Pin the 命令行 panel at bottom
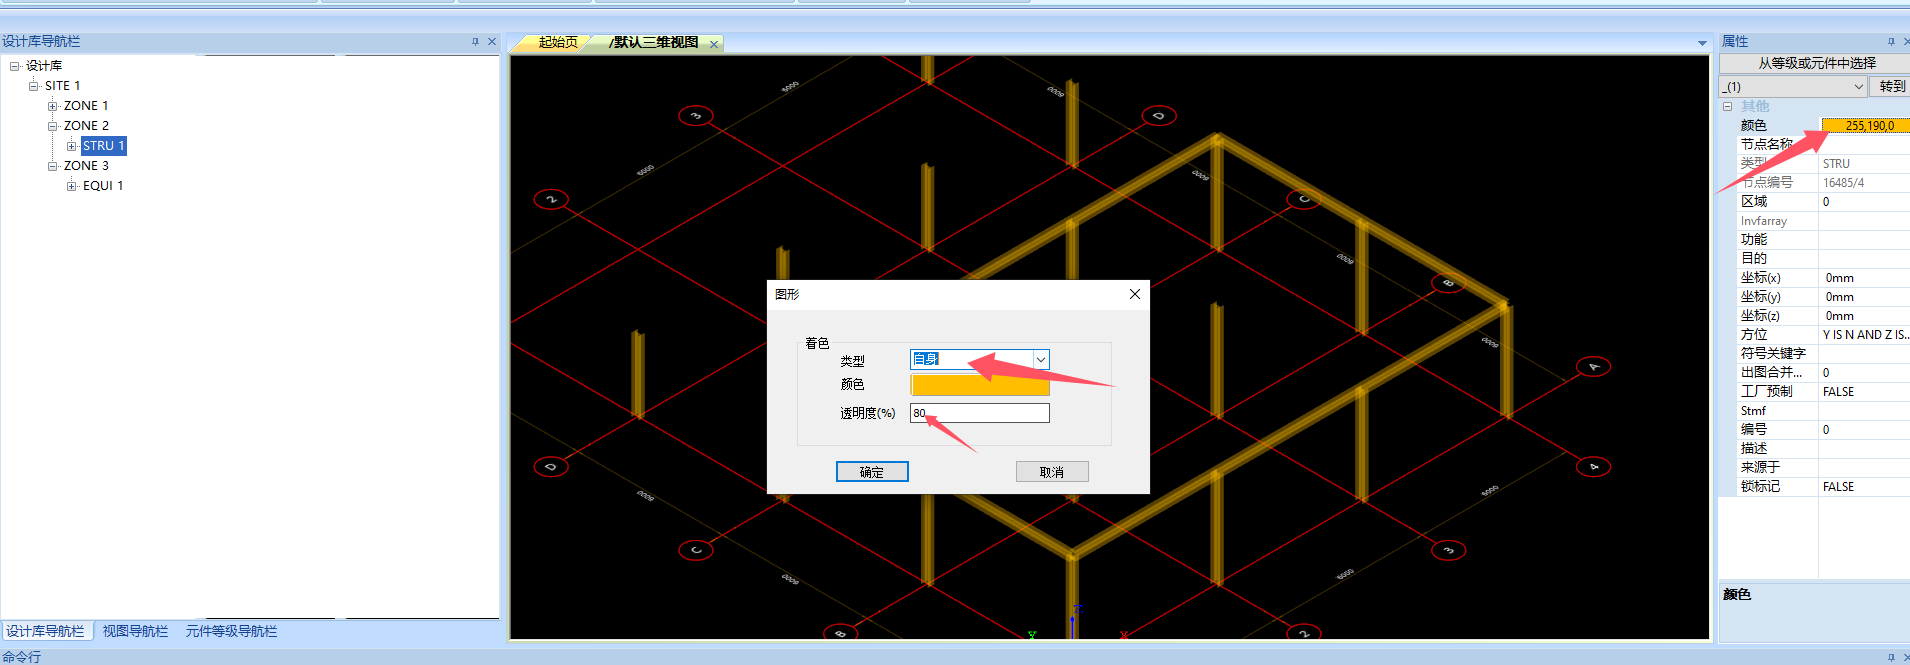The height and width of the screenshot is (665, 1910). 1891,657
